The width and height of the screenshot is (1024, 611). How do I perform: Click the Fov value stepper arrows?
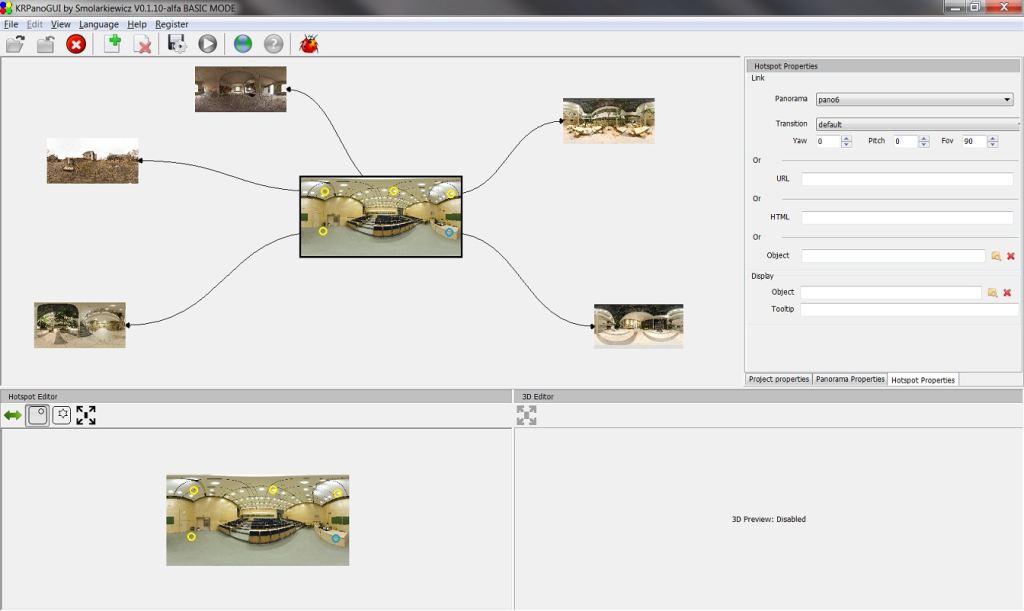pos(993,142)
